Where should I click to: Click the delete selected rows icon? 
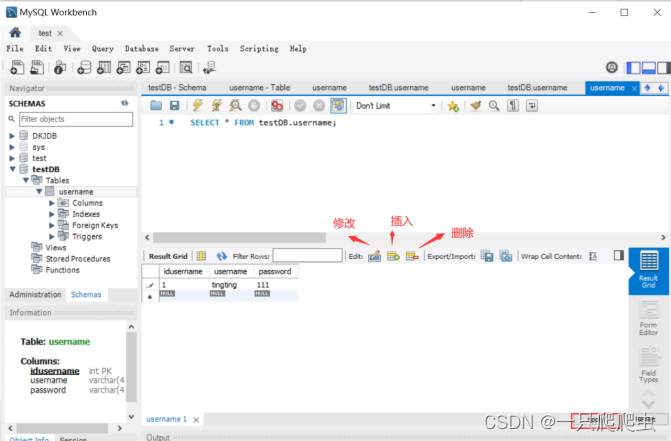[x=412, y=256]
